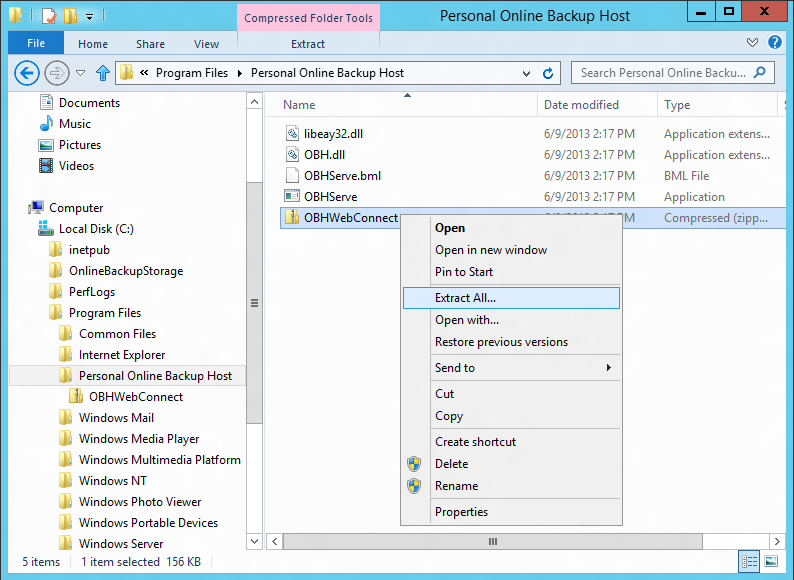This screenshot has width=794, height=580.
Task: Select inetpub folder in navigation tree
Action: (89, 250)
